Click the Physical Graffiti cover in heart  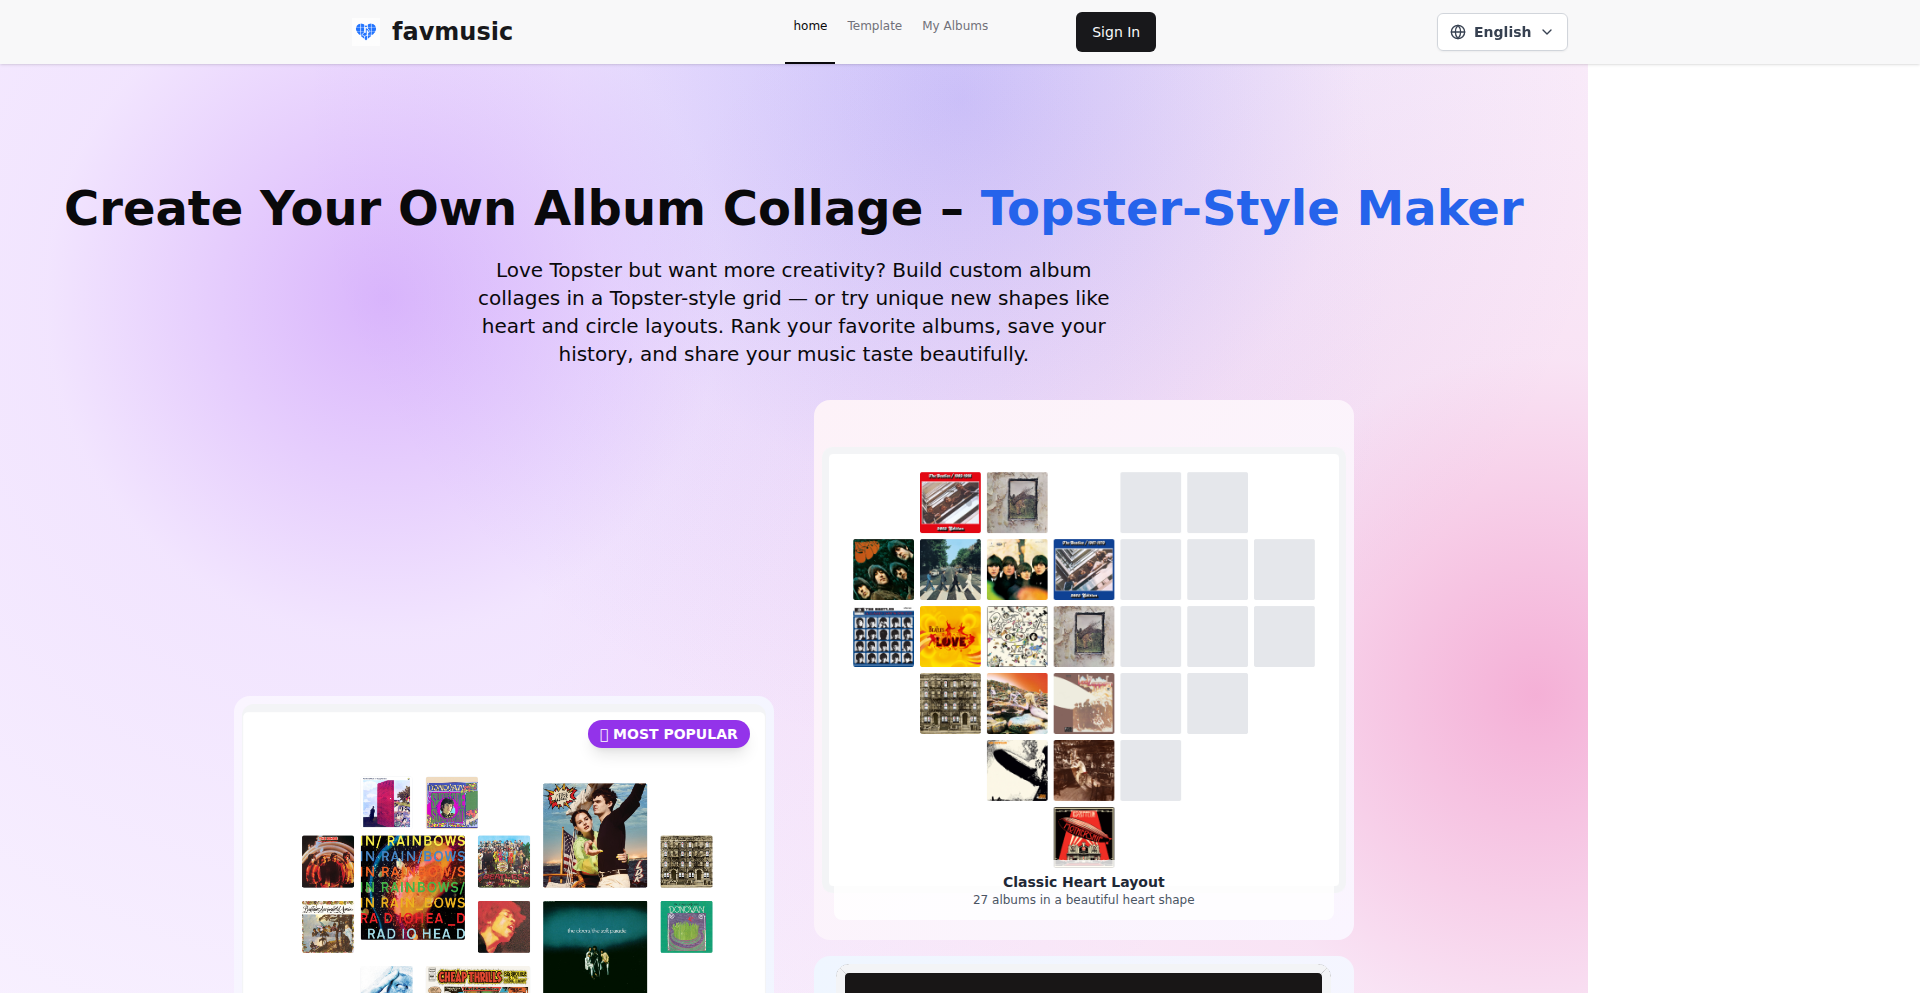click(950, 703)
